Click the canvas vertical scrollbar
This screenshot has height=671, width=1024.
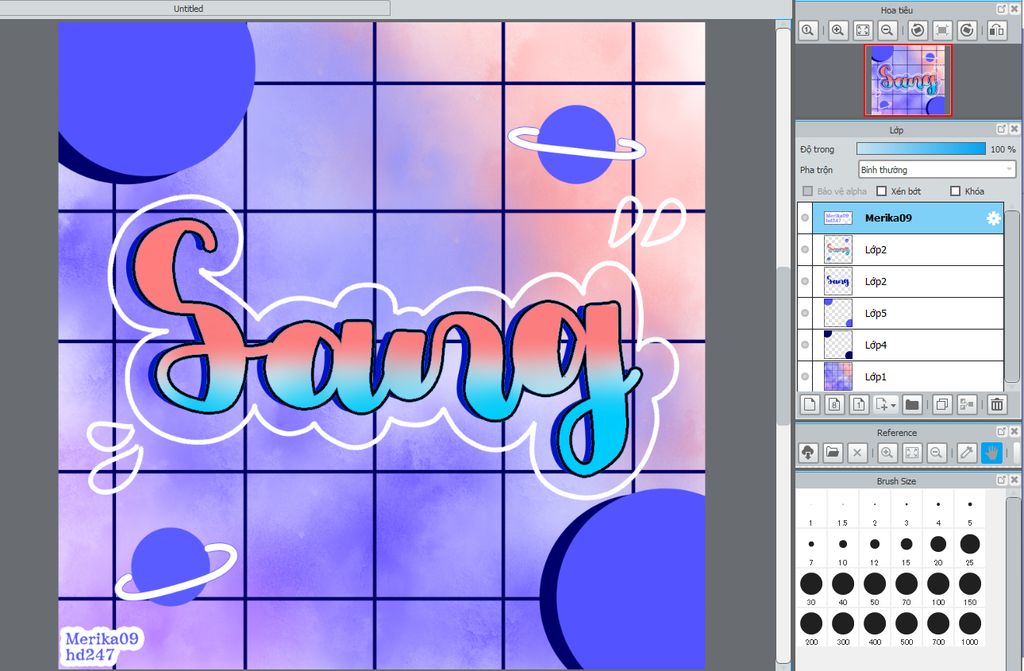click(782, 346)
